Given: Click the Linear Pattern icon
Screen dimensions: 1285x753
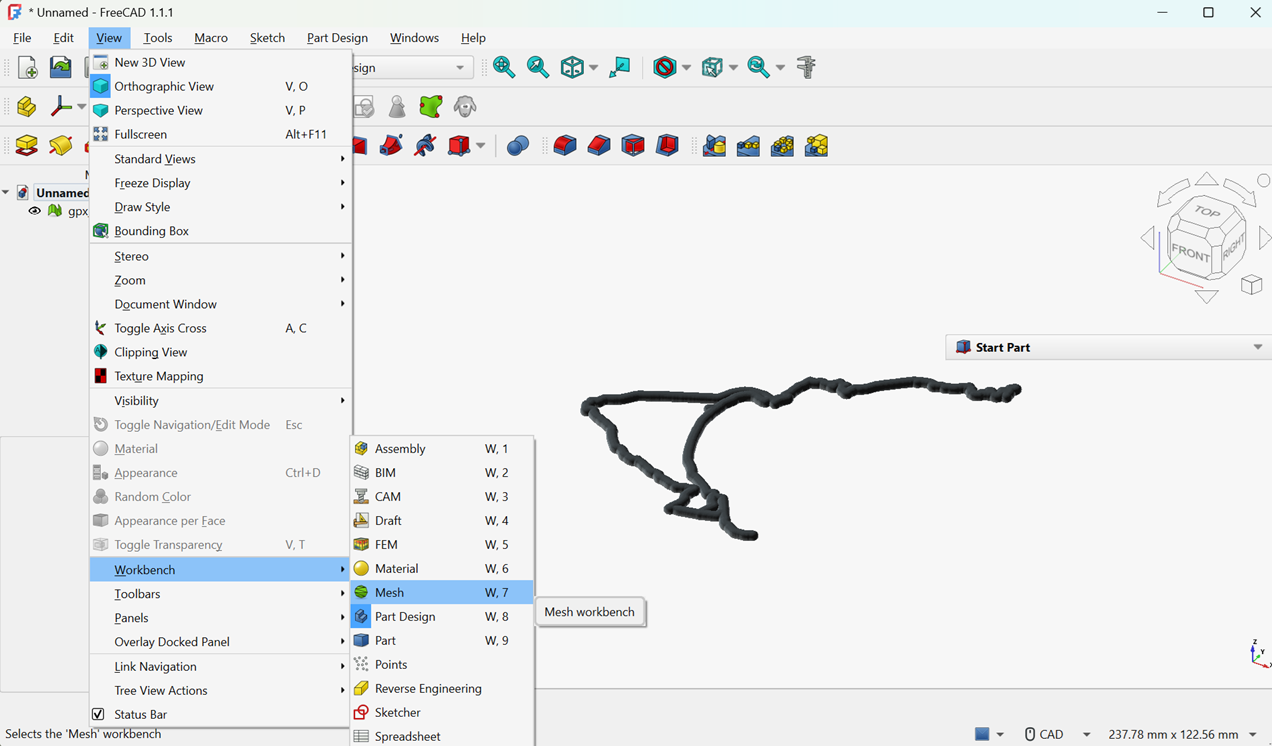Looking at the screenshot, I should click(748, 146).
